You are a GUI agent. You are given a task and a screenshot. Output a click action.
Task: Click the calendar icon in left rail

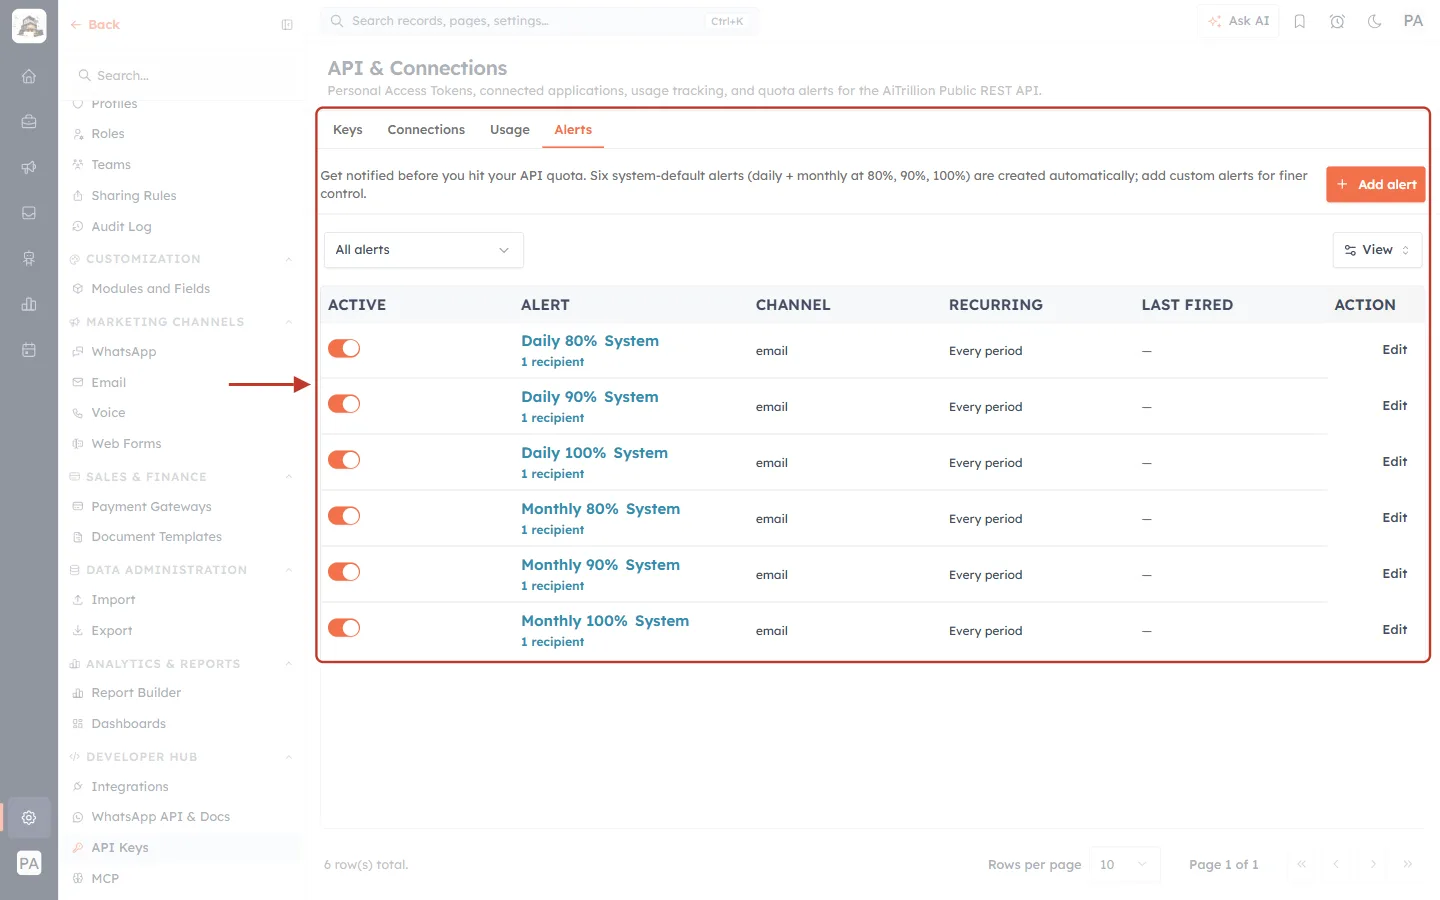click(x=29, y=350)
